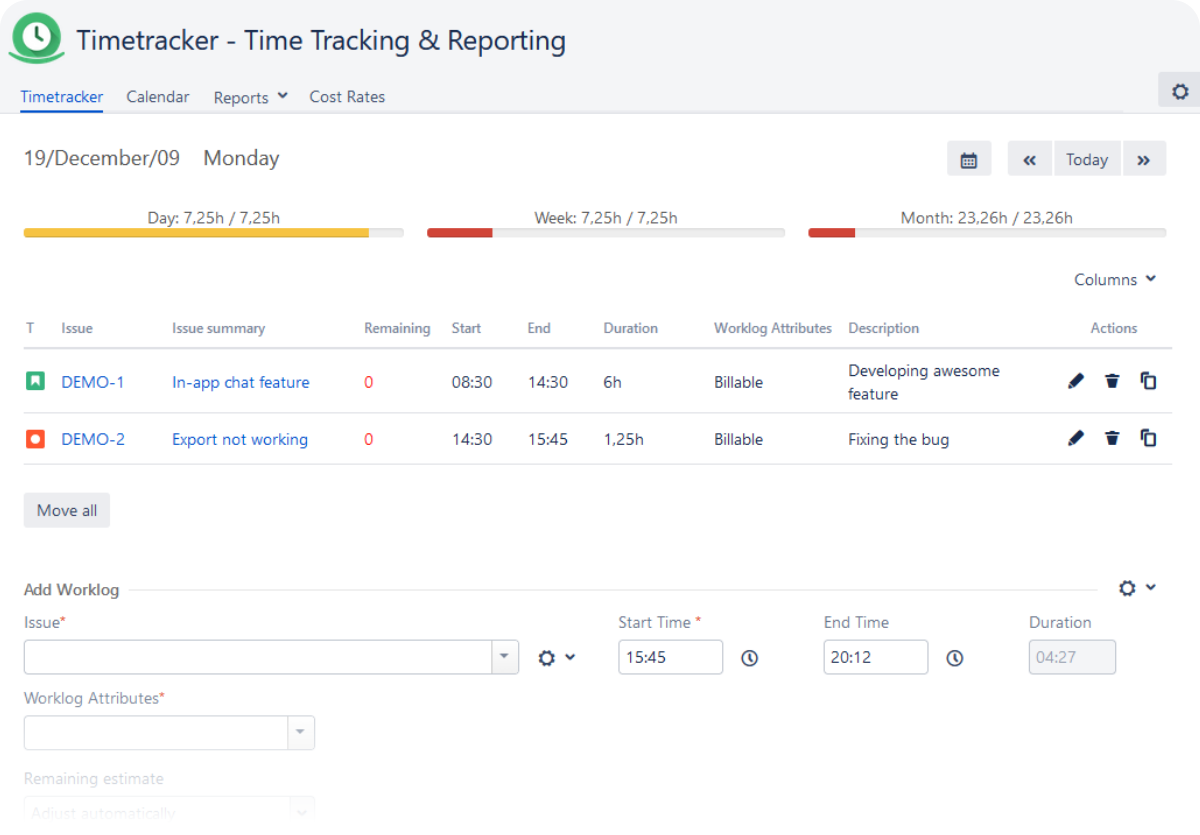Open 'Export not working' summary link

click(x=240, y=439)
